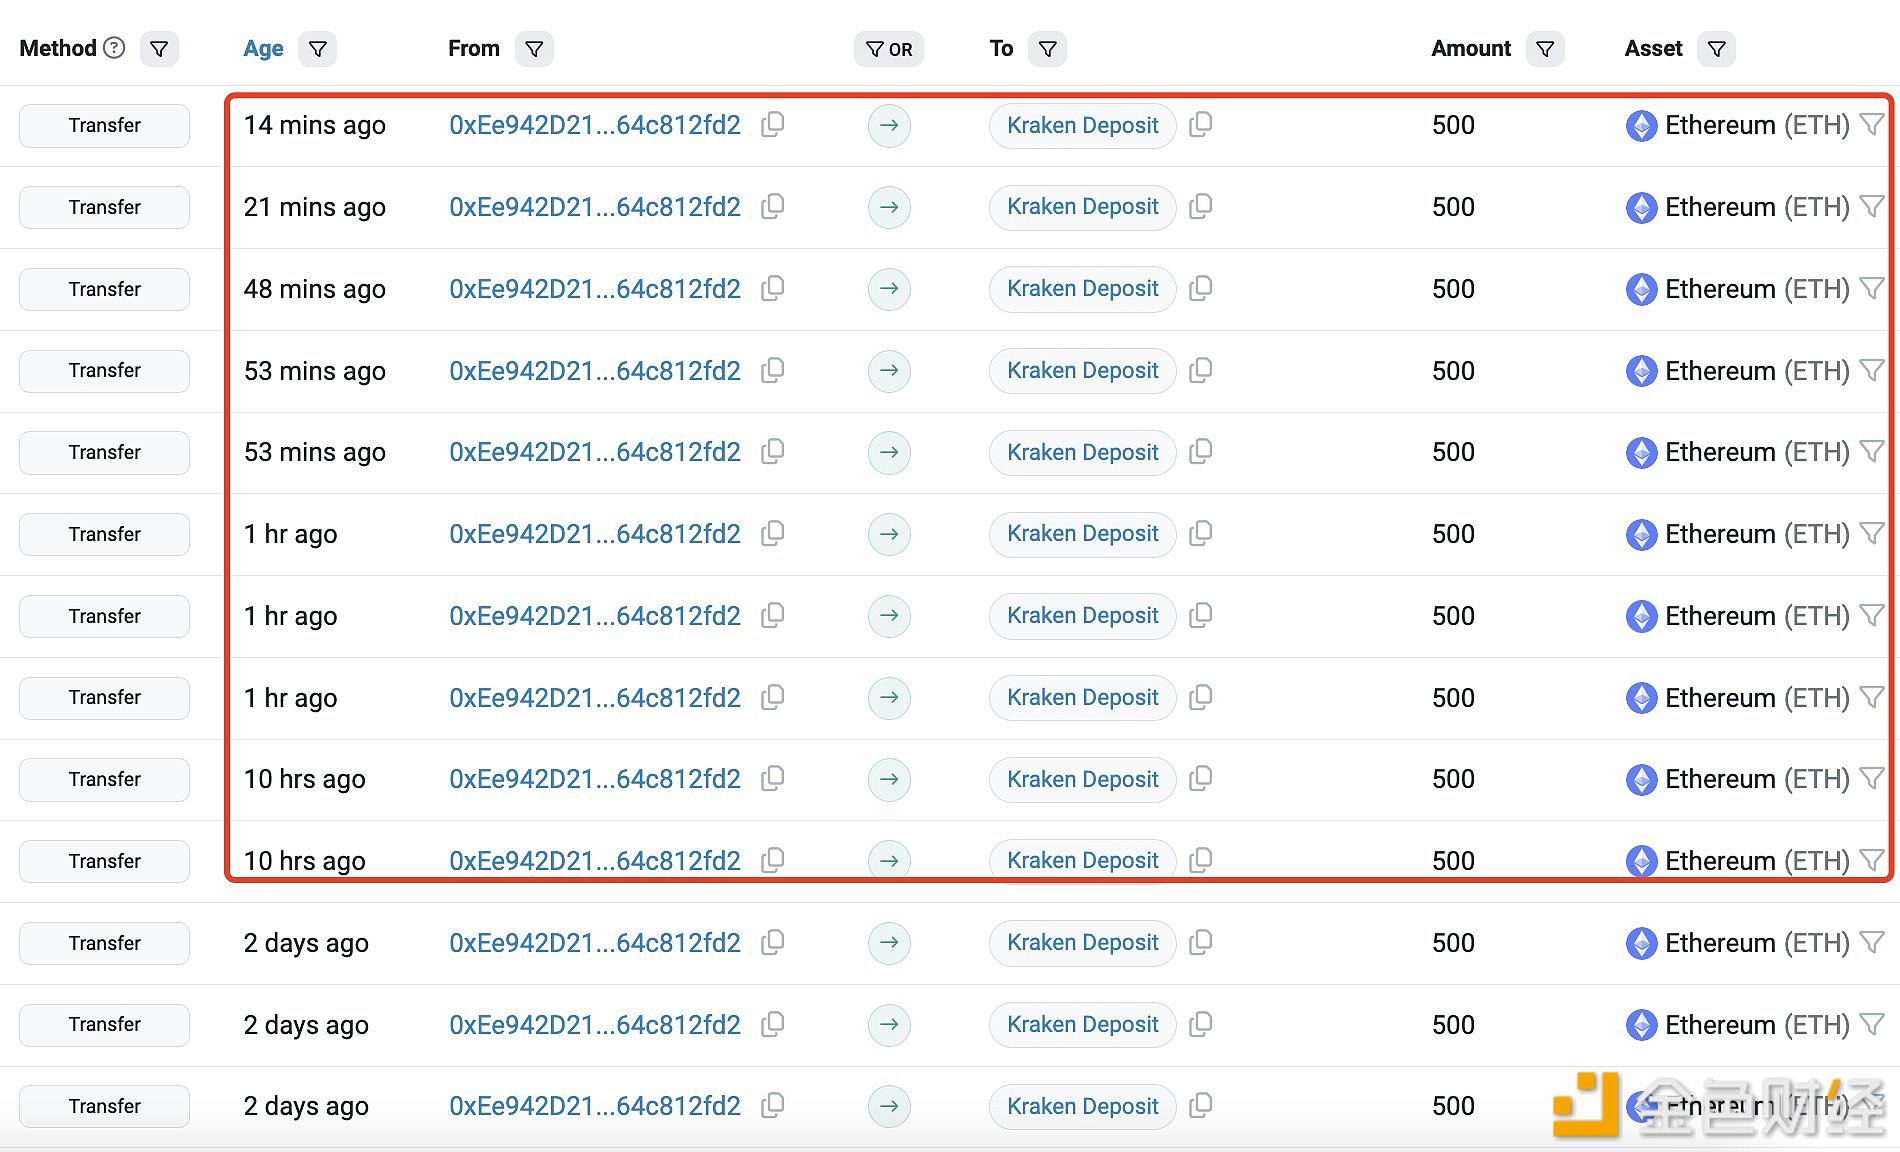Open the From column filter

(534, 49)
